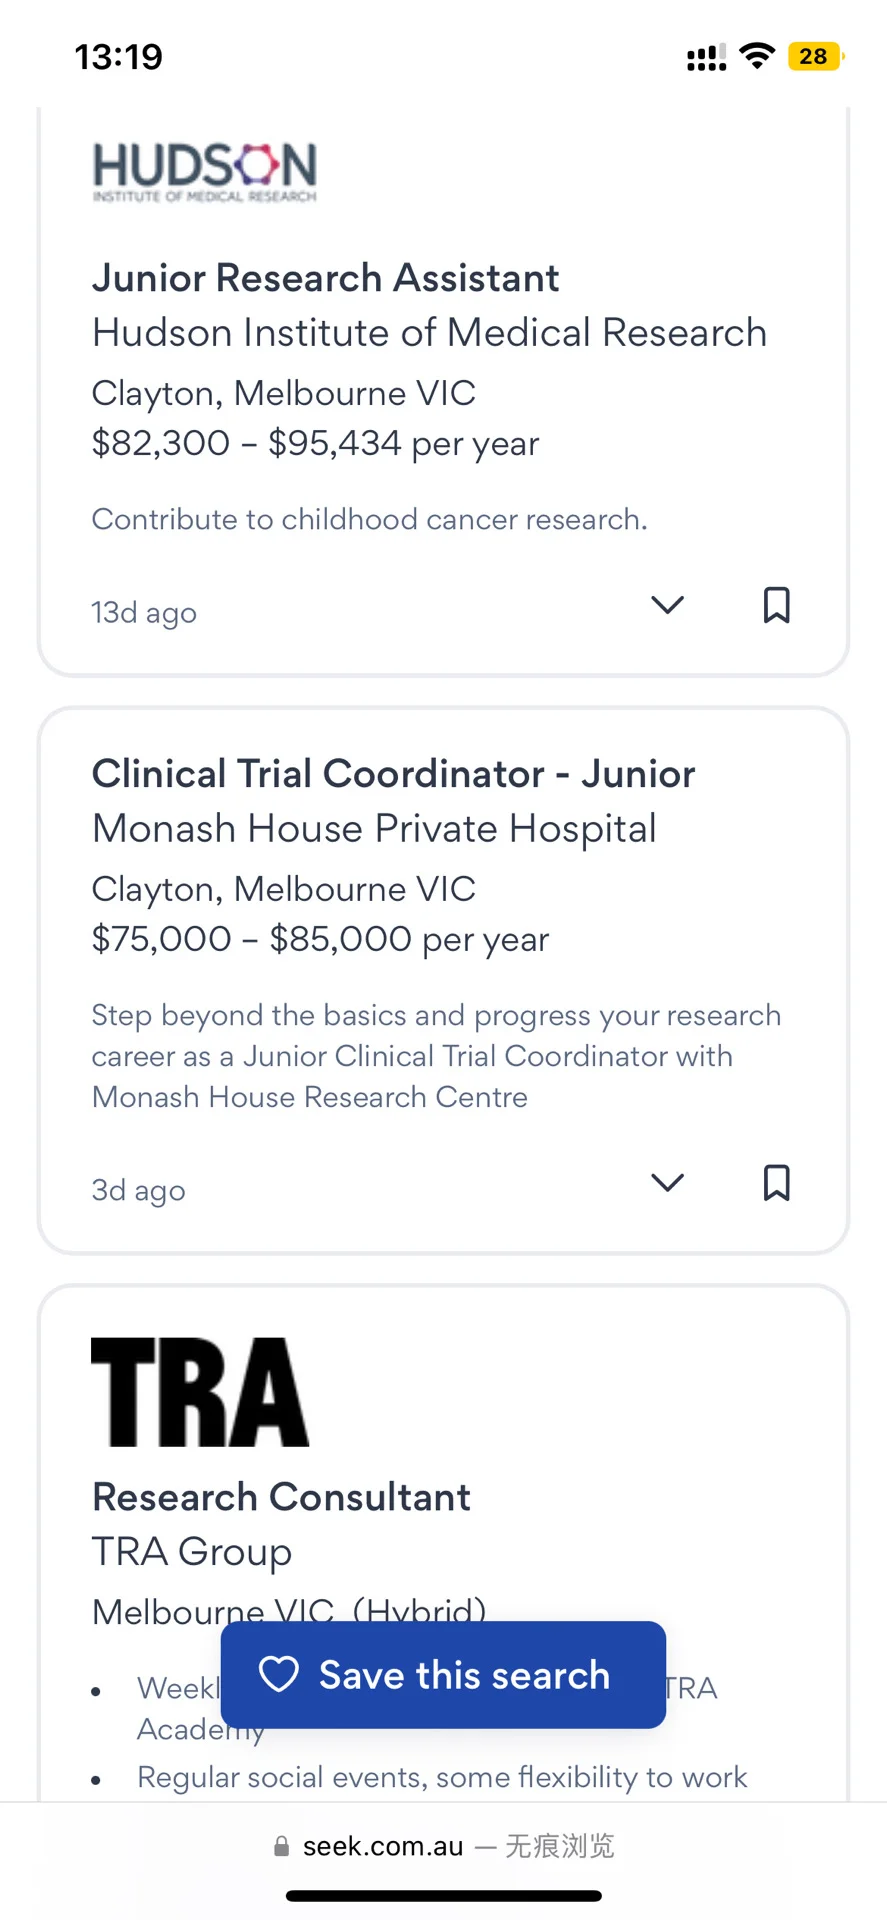Tap the home indicator bar
Image resolution: width=887 pixels, height=1920 pixels.
(x=443, y=1896)
